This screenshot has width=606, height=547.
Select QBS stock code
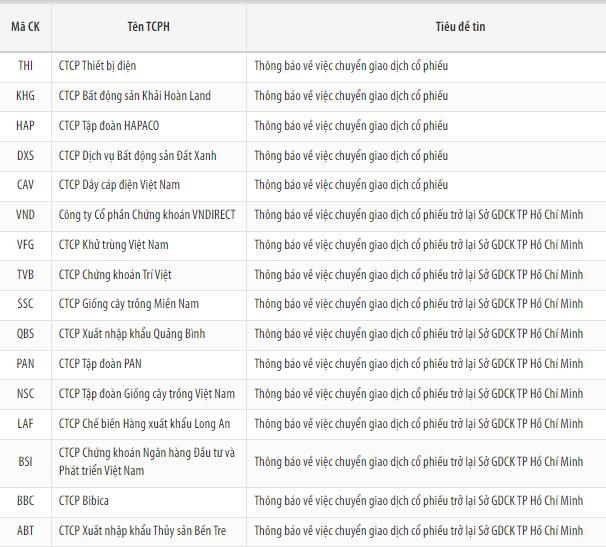pyautogui.click(x=25, y=334)
